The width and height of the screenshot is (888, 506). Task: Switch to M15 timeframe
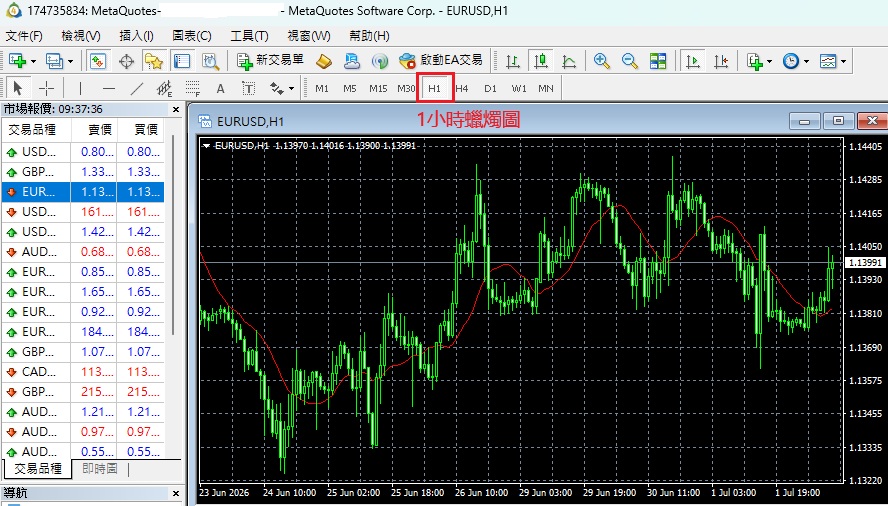tap(378, 88)
